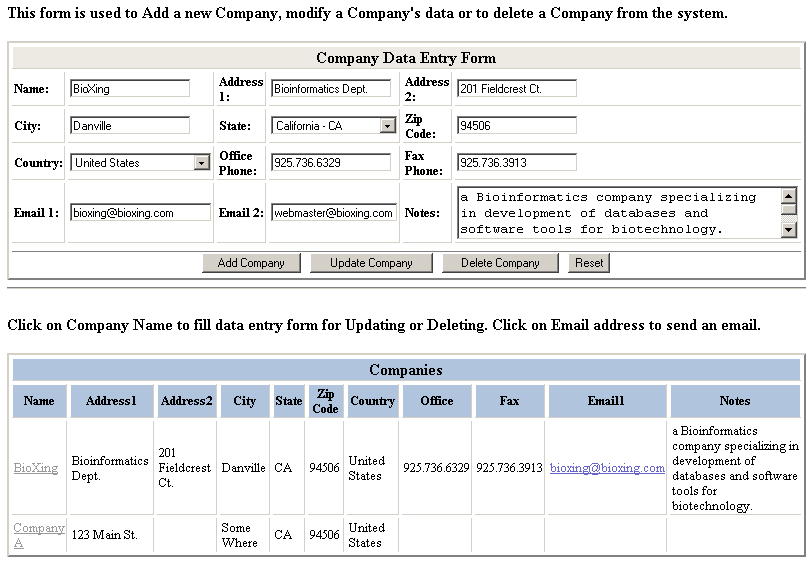
Task: Focus the Address 1 input field
Action: click(331, 89)
